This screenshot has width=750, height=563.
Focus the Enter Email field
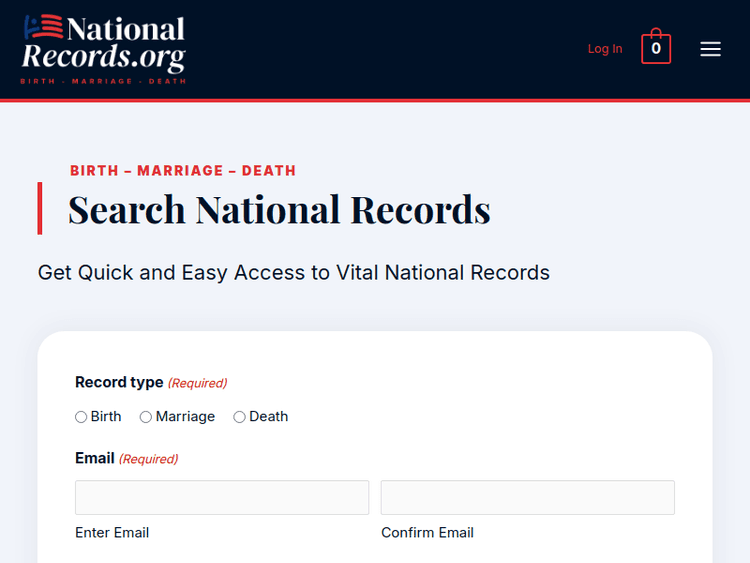coord(222,497)
